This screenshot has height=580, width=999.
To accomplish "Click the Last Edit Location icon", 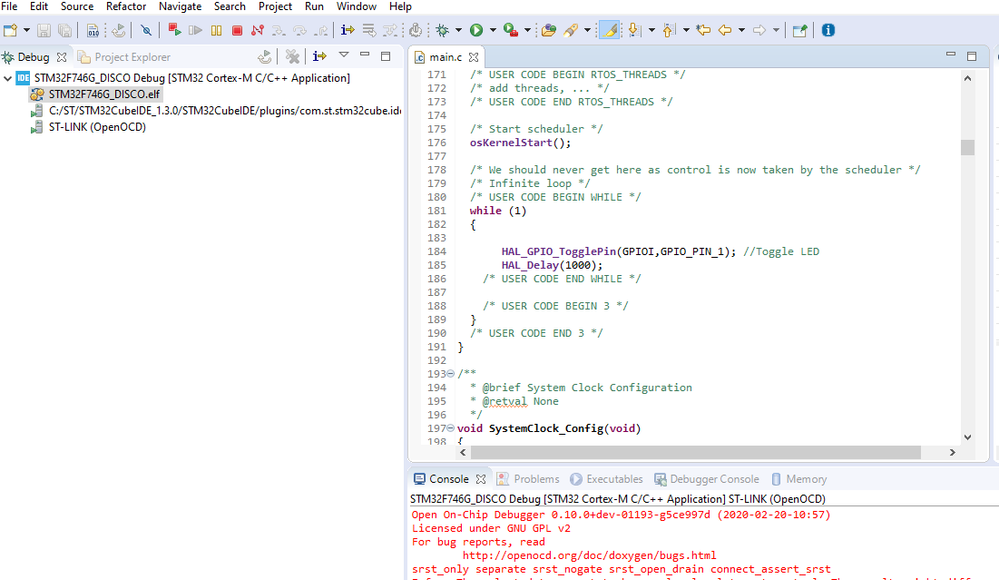I will pyautogui.click(x=703, y=30).
